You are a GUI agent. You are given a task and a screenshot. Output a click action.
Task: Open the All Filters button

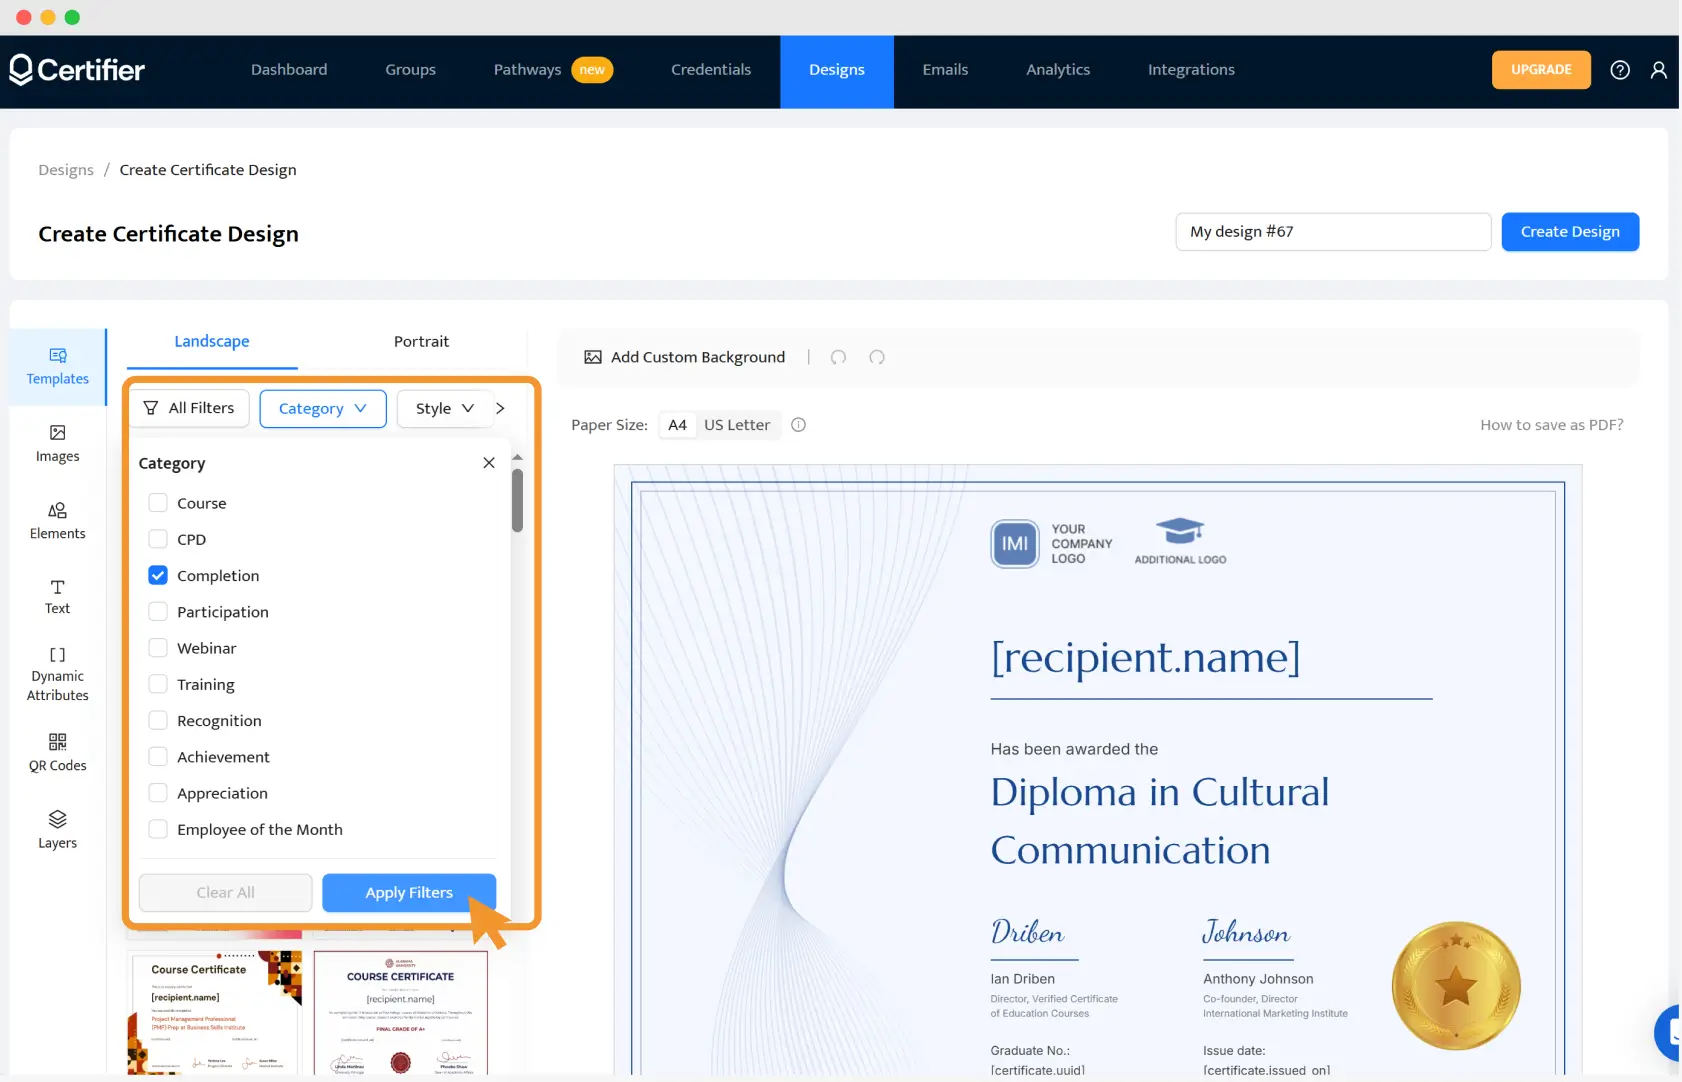point(189,408)
